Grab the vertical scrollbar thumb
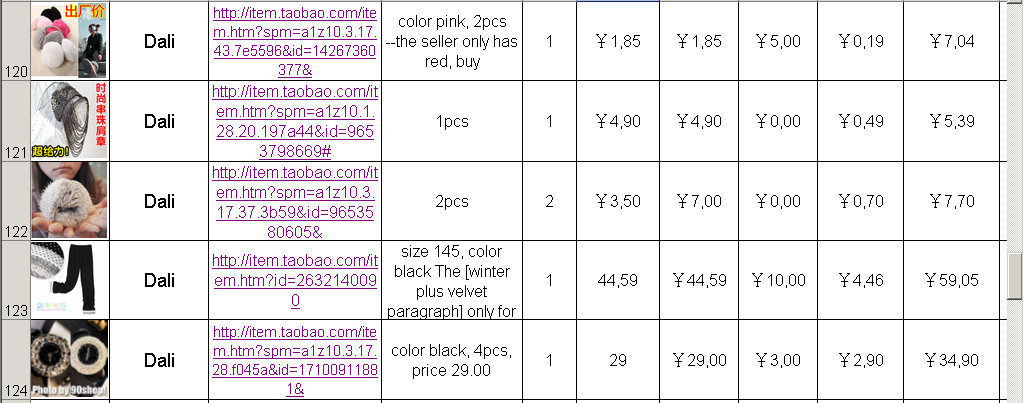Image resolution: width=1024 pixels, height=403 pixels. (1014, 275)
